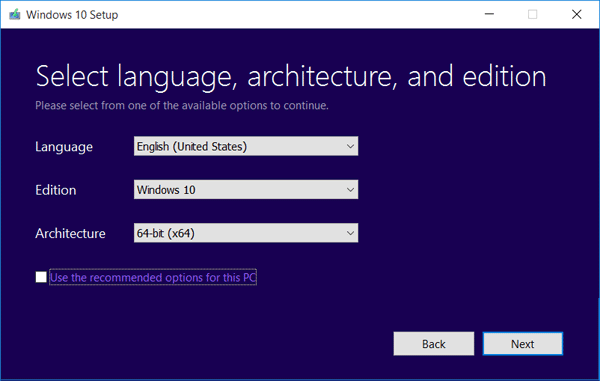Screen dimensions: 600x381
Task: Click the 'Architecture' field label
Action: [x=70, y=233]
